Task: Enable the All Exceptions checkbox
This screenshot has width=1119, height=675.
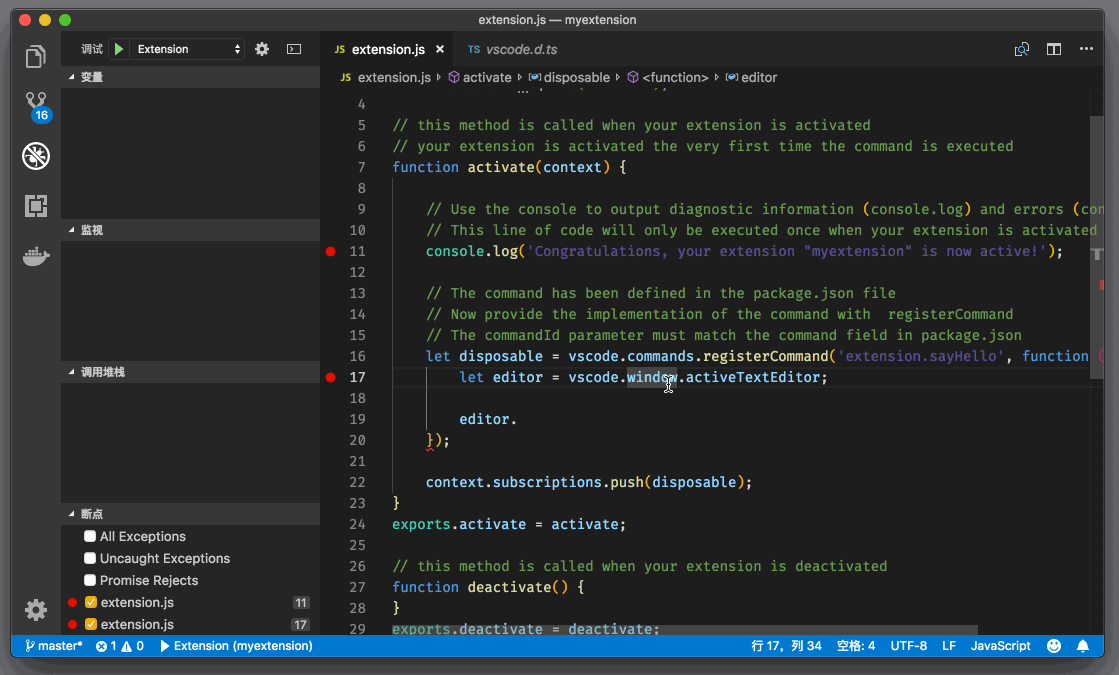Action: point(90,537)
